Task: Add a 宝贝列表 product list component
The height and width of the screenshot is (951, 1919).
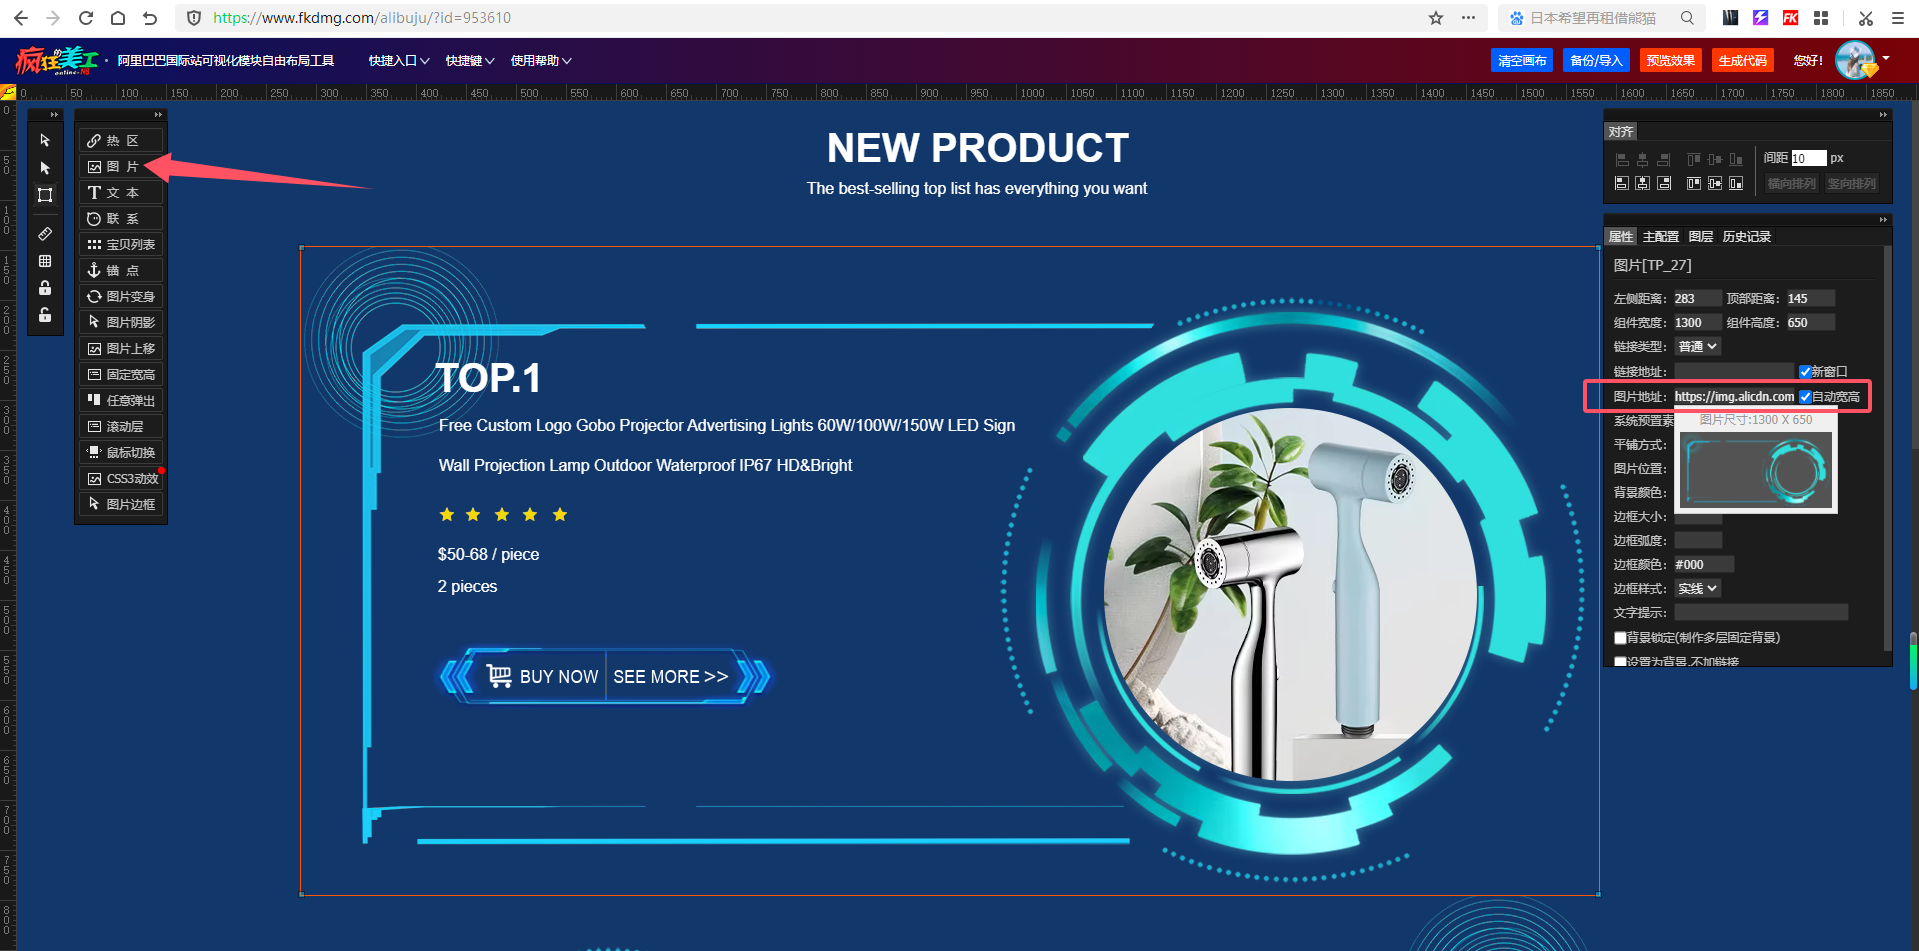Action: pyautogui.click(x=121, y=245)
